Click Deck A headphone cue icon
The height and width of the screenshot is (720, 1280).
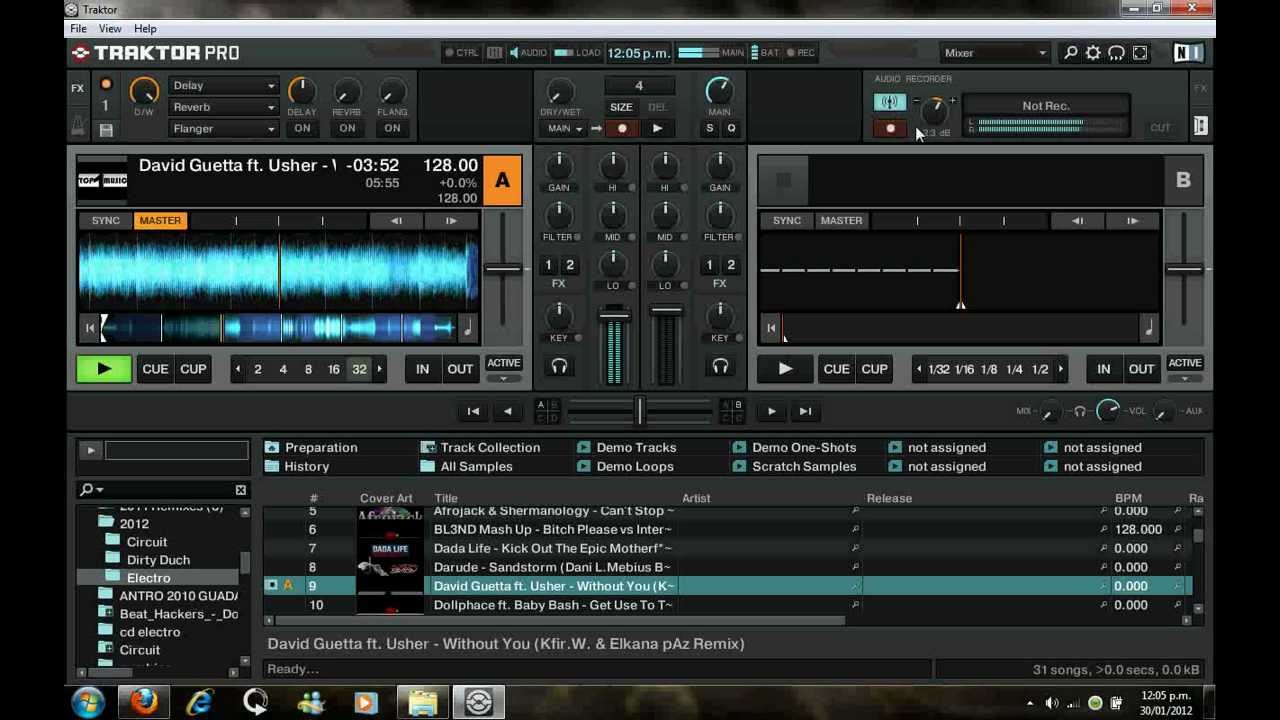(559, 367)
